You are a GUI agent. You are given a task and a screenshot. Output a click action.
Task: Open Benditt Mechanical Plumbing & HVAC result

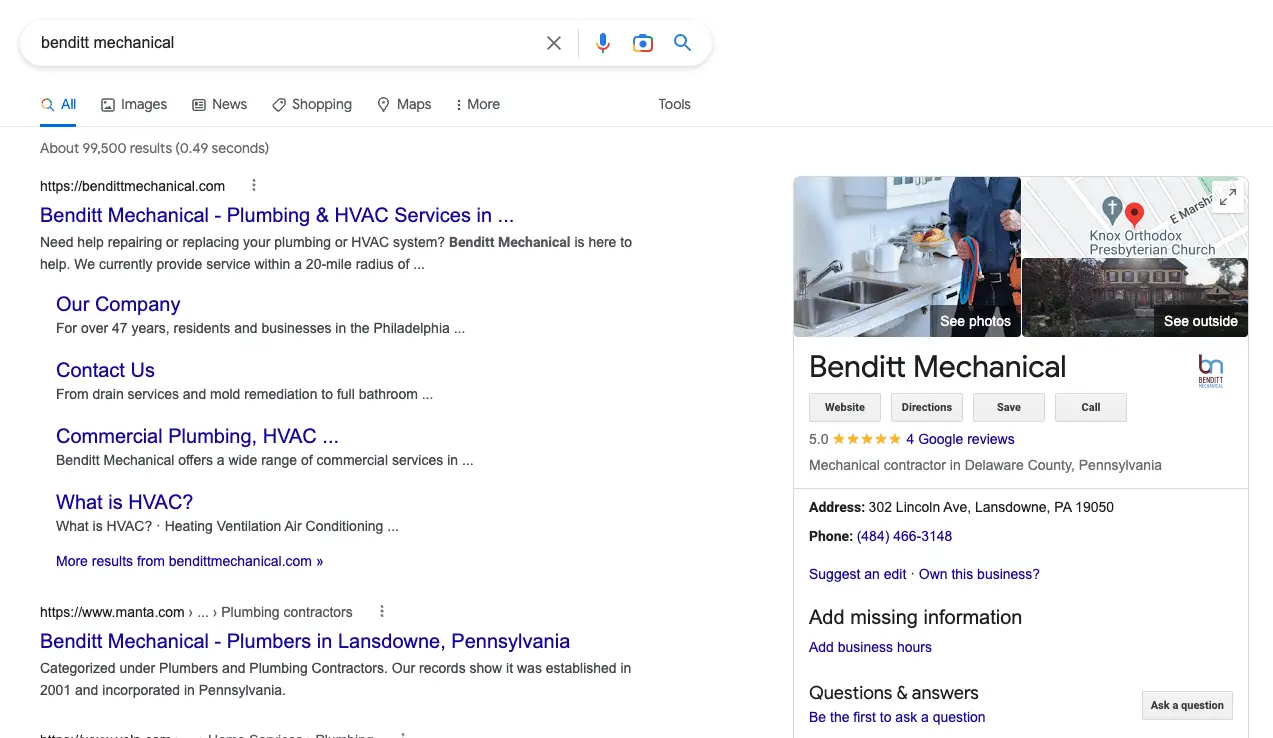[x=277, y=215]
